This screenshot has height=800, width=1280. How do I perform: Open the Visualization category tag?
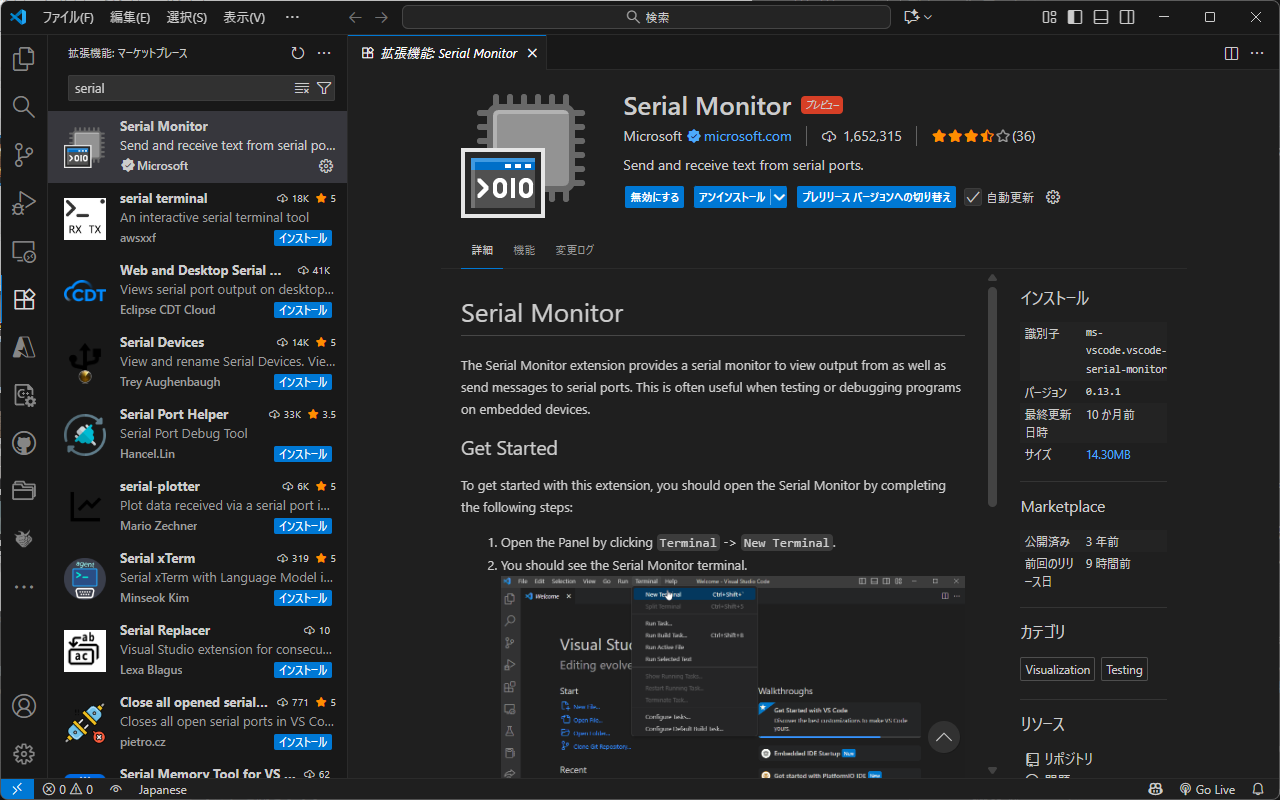(1058, 670)
